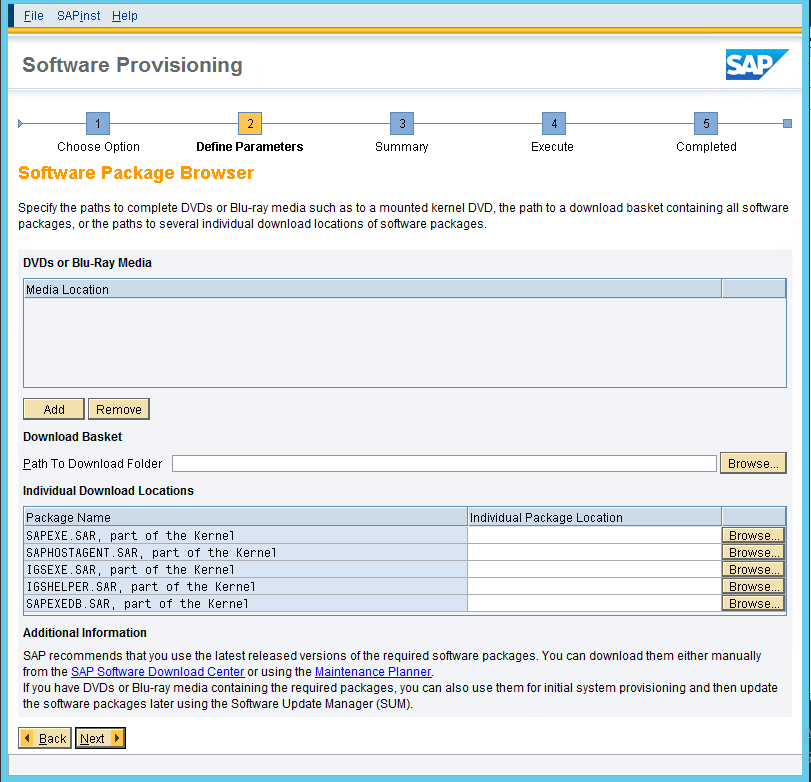Select step 2 Define Parameters marker

coord(250,124)
